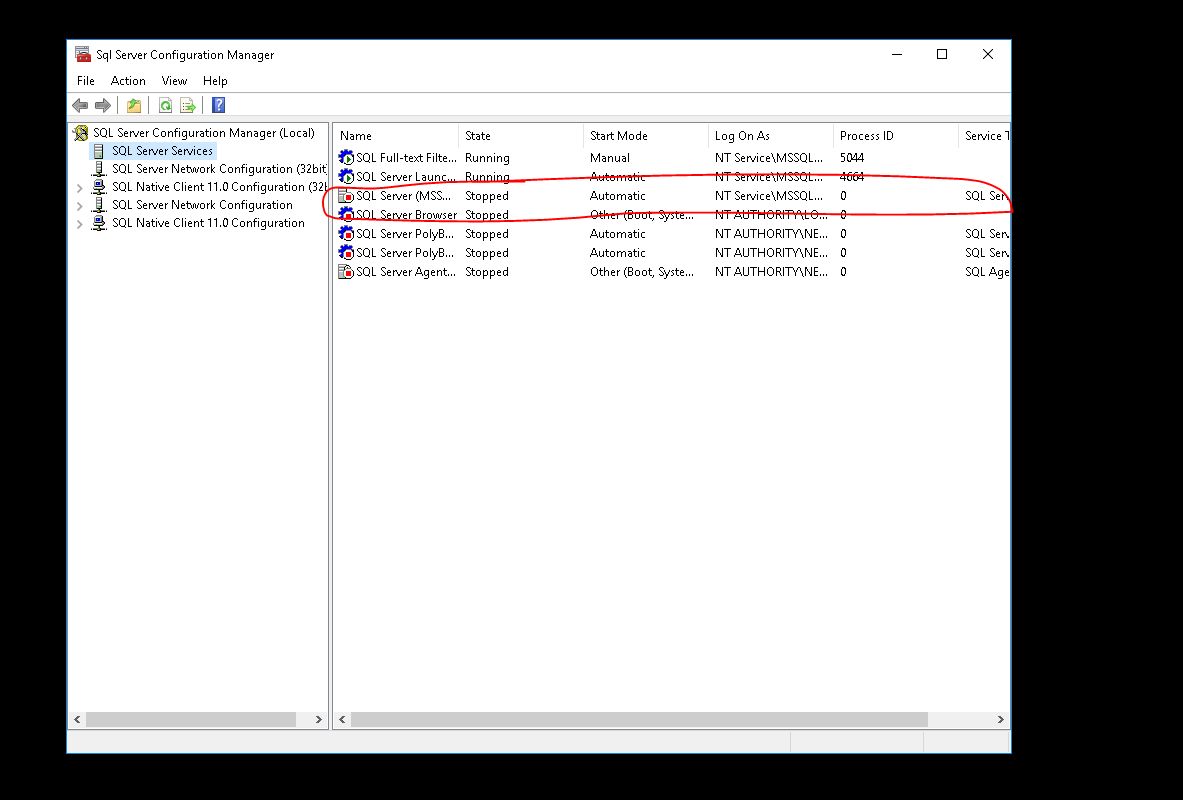Go back with the toolbar Back arrow
Screen dimensions: 1183x800
(x=80, y=106)
